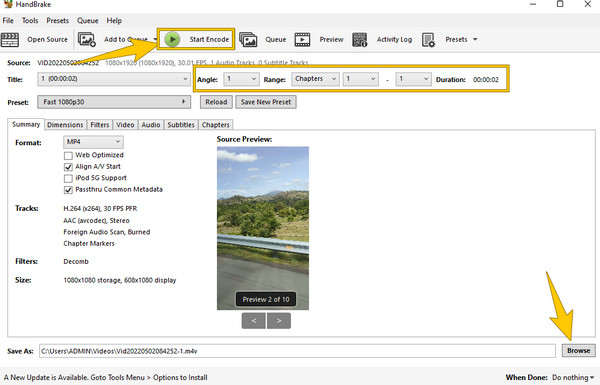Click the Activity Log icon
Image resolution: width=600 pixels, height=385 pixels.
tap(360, 39)
